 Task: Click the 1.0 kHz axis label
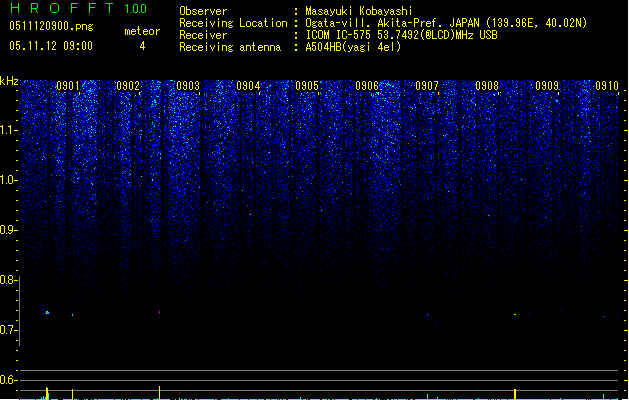9,180
